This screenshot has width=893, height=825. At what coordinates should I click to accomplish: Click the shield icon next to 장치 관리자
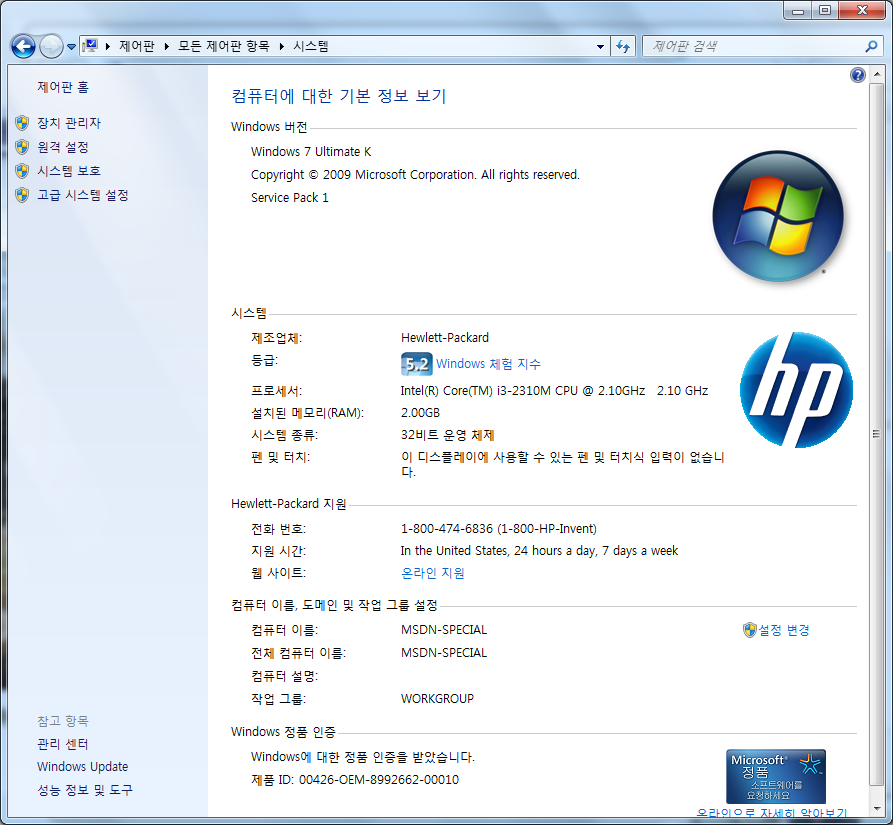pos(22,123)
